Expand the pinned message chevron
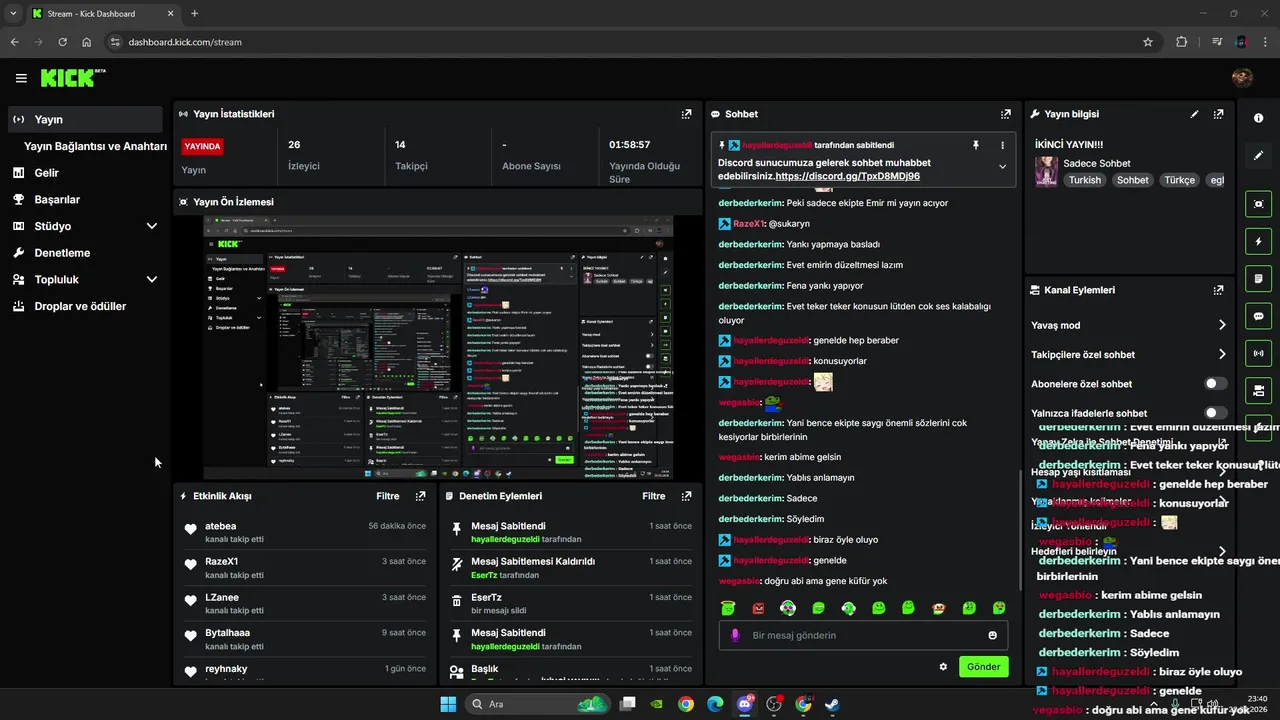Image resolution: width=1280 pixels, height=720 pixels. click(1002, 166)
